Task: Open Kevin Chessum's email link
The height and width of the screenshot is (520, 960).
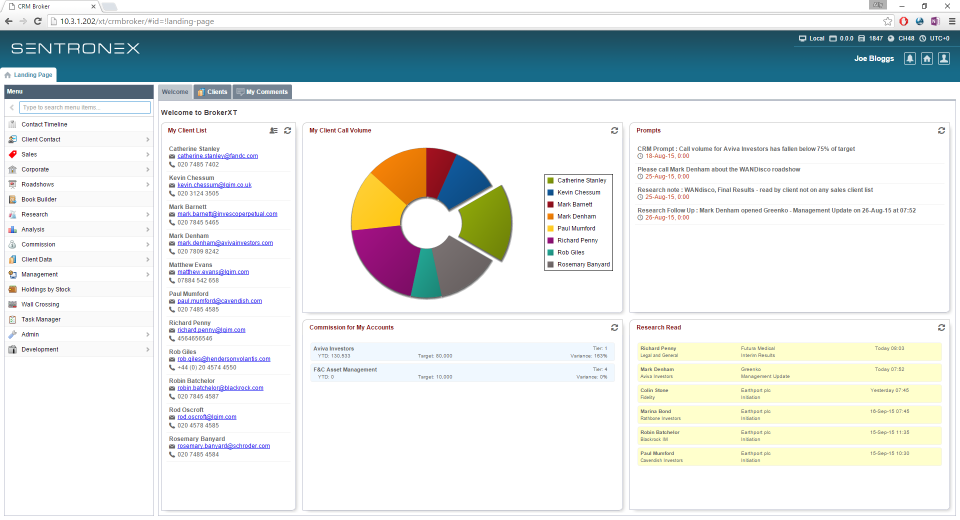Action: click(x=214, y=185)
